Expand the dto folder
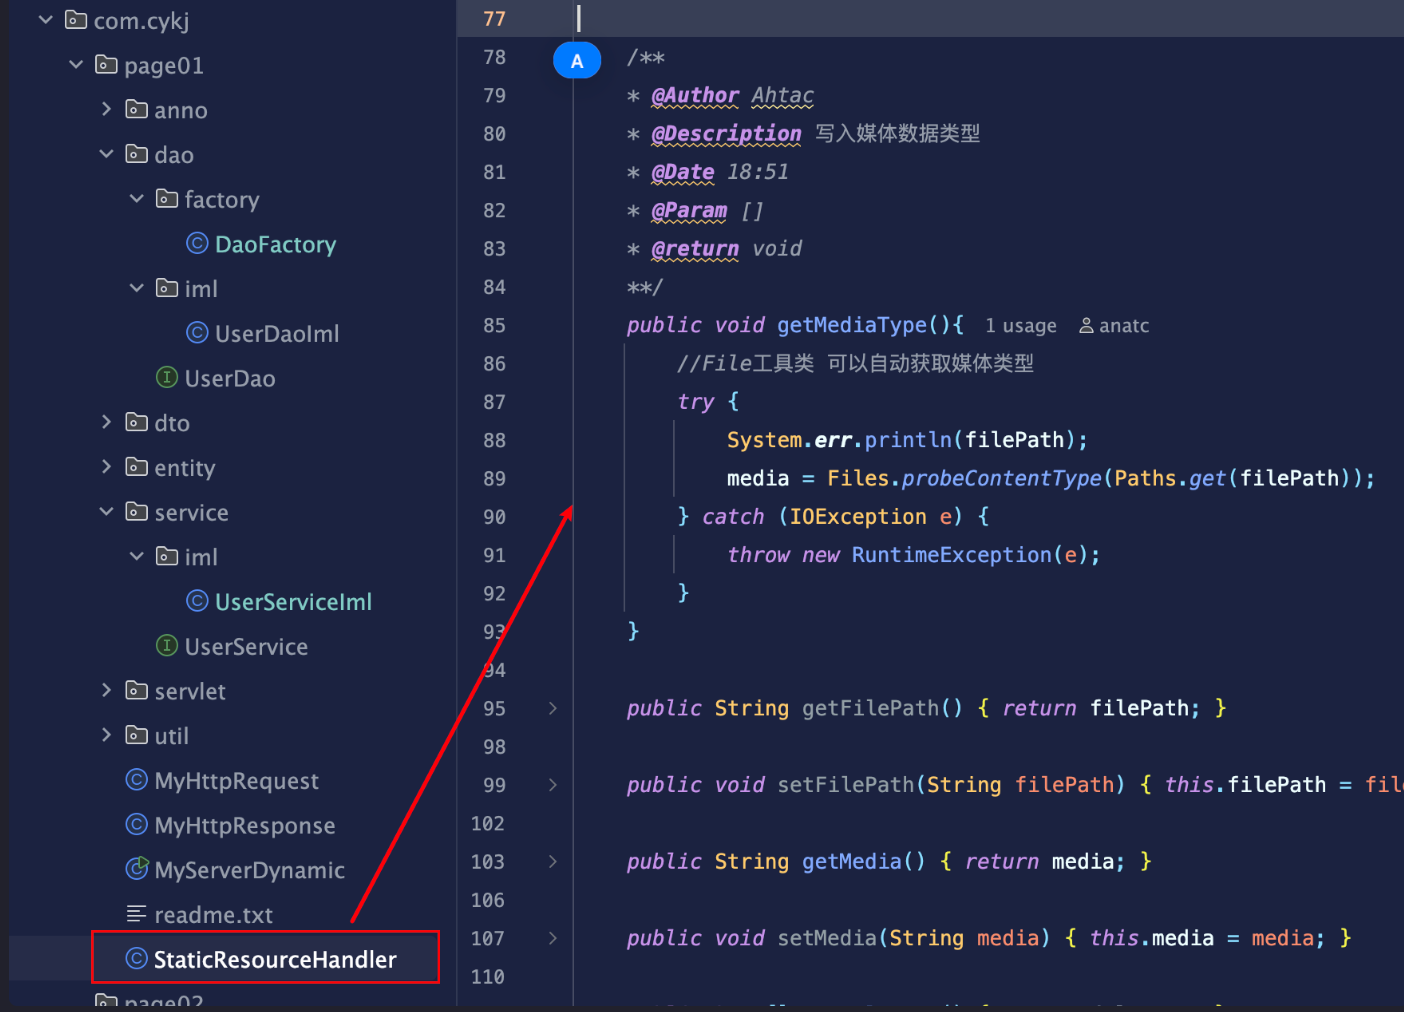 [x=106, y=422]
